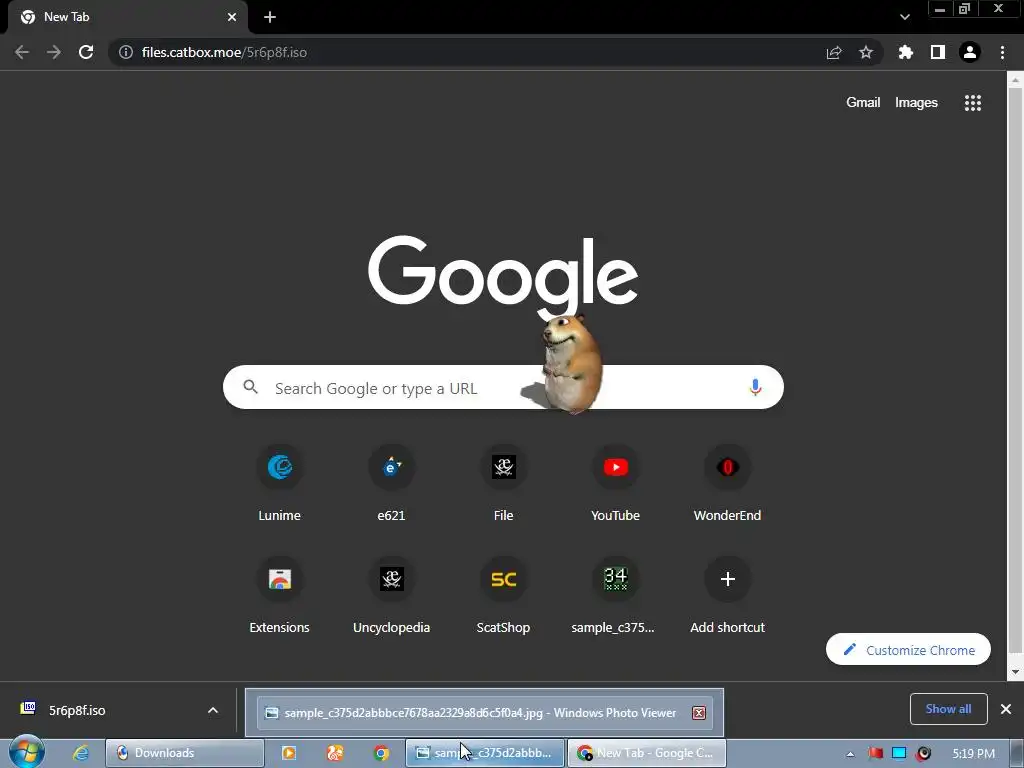Go back using the browser back arrow

pyautogui.click(x=22, y=52)
